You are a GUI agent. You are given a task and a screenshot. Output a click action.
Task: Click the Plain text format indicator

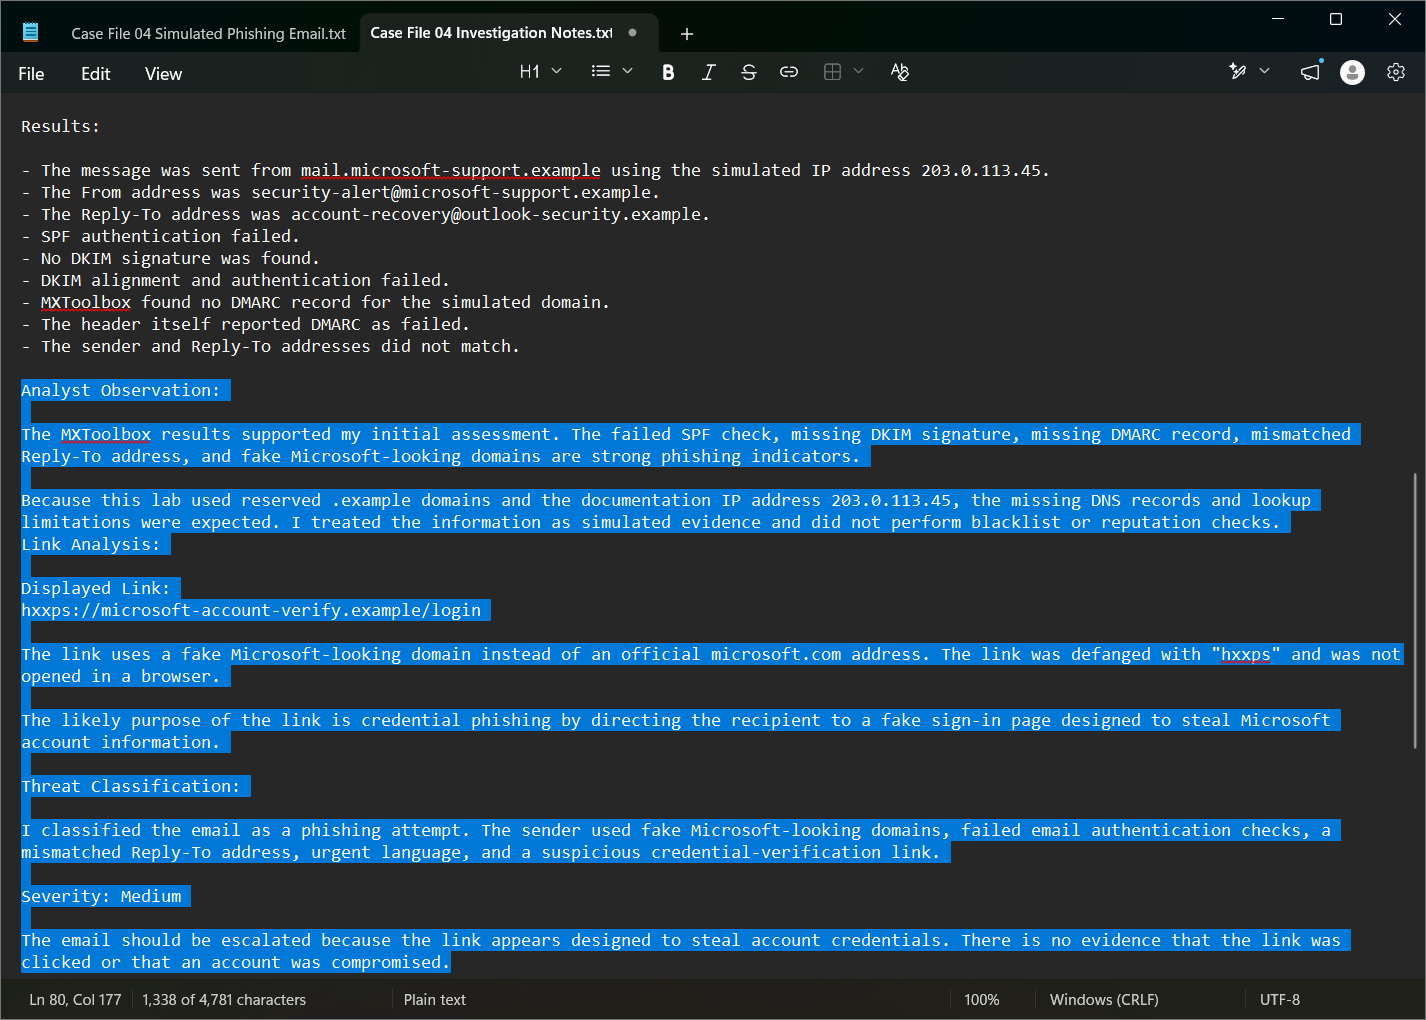[435, 1000]
